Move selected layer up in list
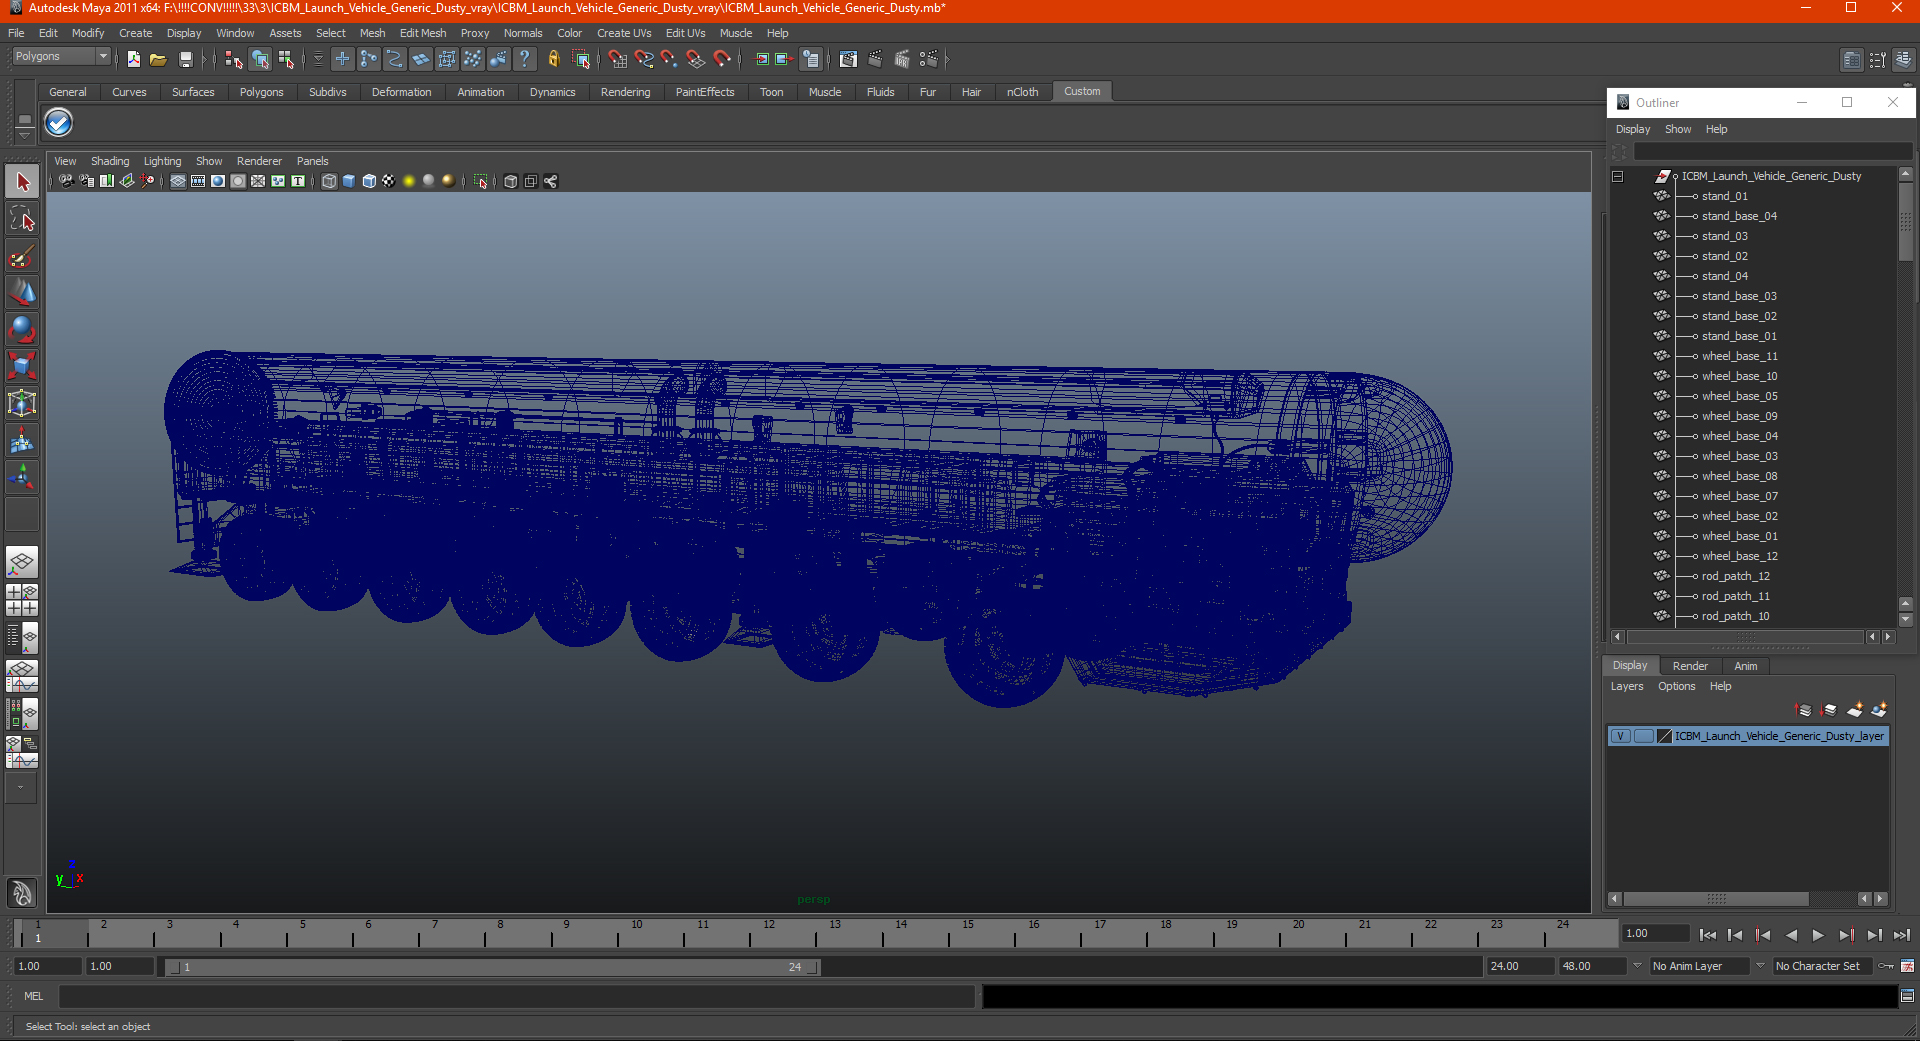 coord(1804,710)
